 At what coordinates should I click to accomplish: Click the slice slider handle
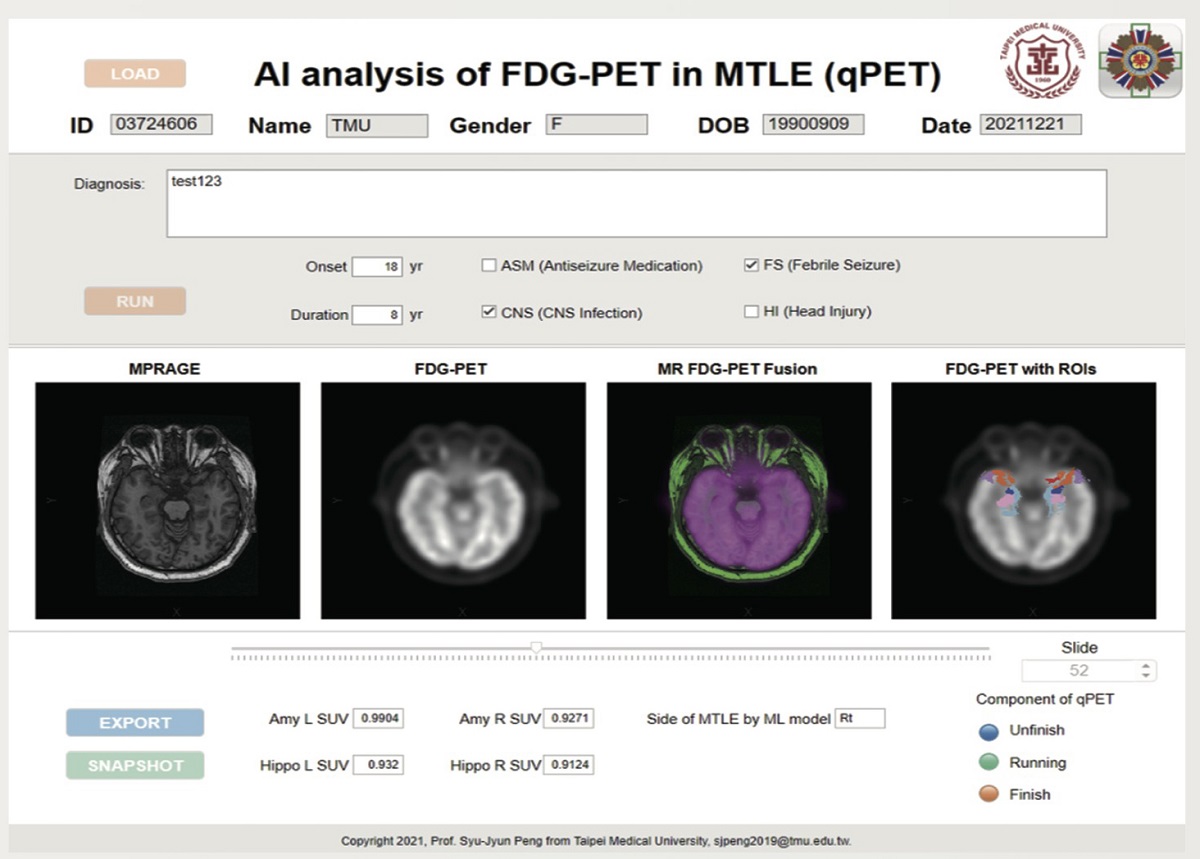[537, 648]
